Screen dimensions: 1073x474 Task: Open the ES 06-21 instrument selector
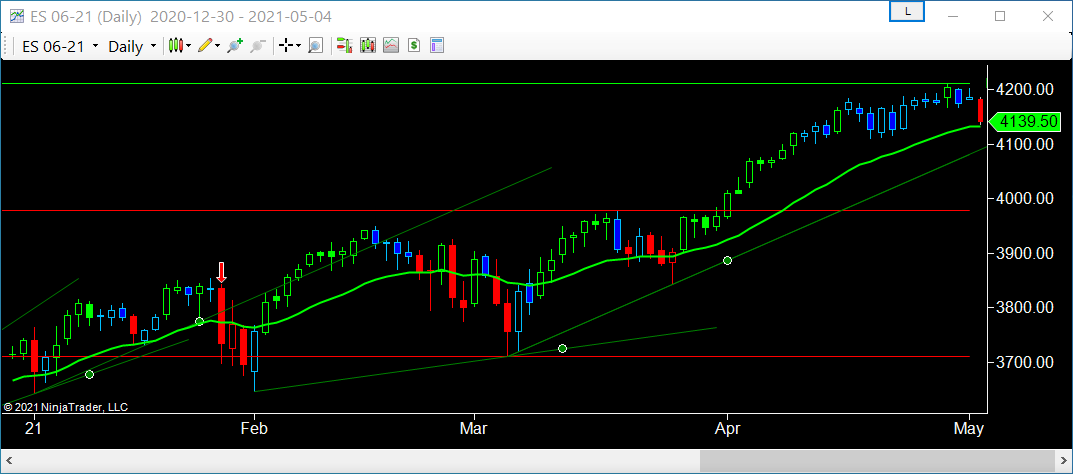click(60, 47)
